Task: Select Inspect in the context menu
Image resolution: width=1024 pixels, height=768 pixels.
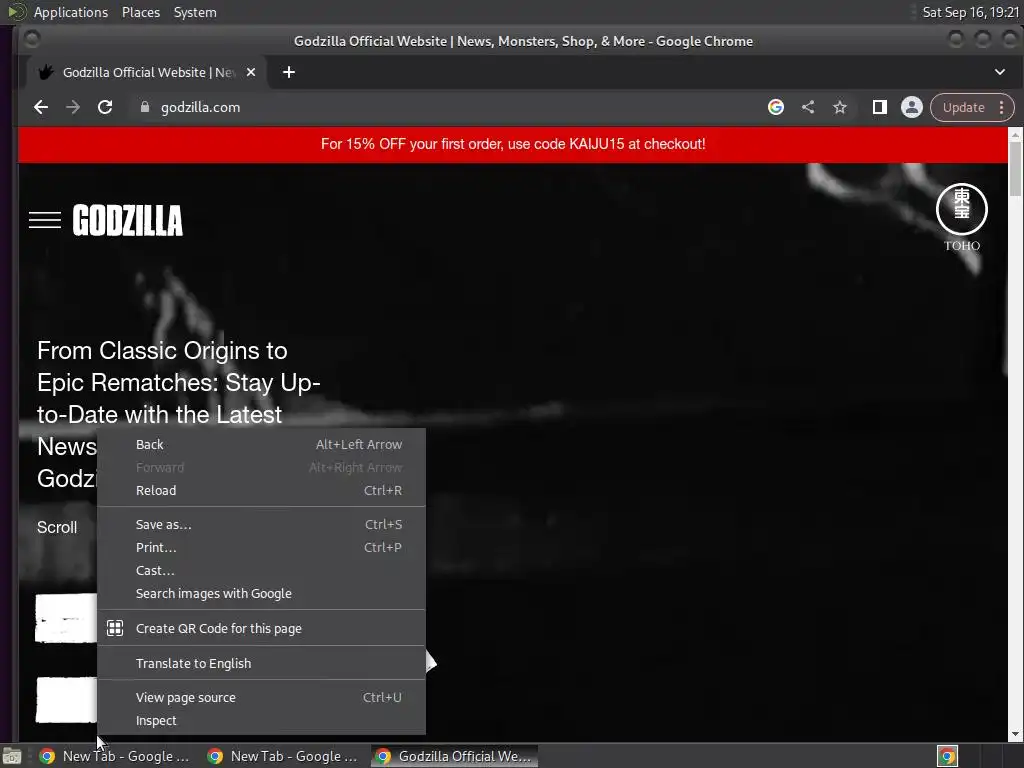Action: (x=261, y=721)
